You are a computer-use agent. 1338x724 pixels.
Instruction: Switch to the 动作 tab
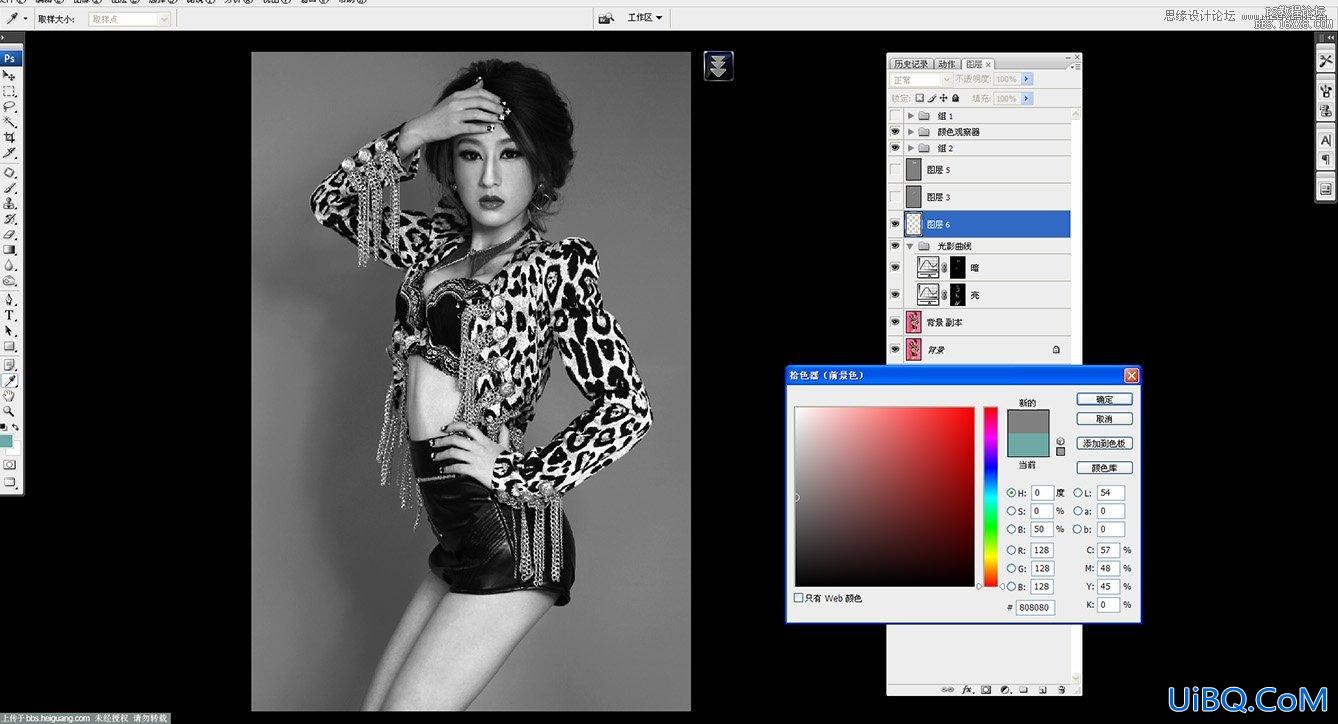click(x=947, y=64)
